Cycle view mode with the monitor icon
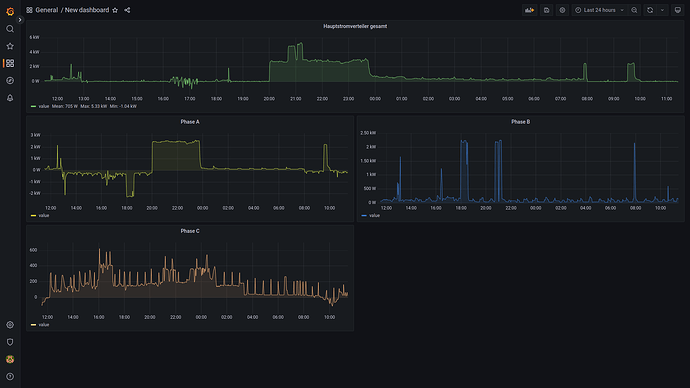Viewport: 690px width, 388px height. pos(678,10)
